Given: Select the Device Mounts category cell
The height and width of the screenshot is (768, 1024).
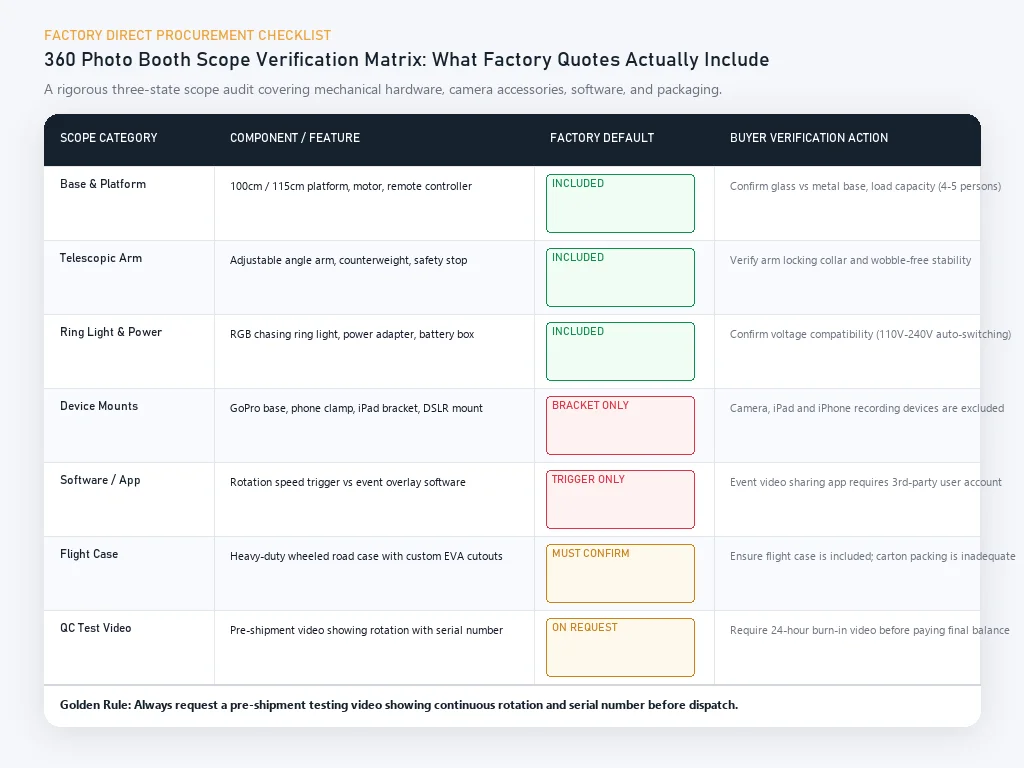Looking at the screenshot, I should pyautogui.click(x=129, y=426).
